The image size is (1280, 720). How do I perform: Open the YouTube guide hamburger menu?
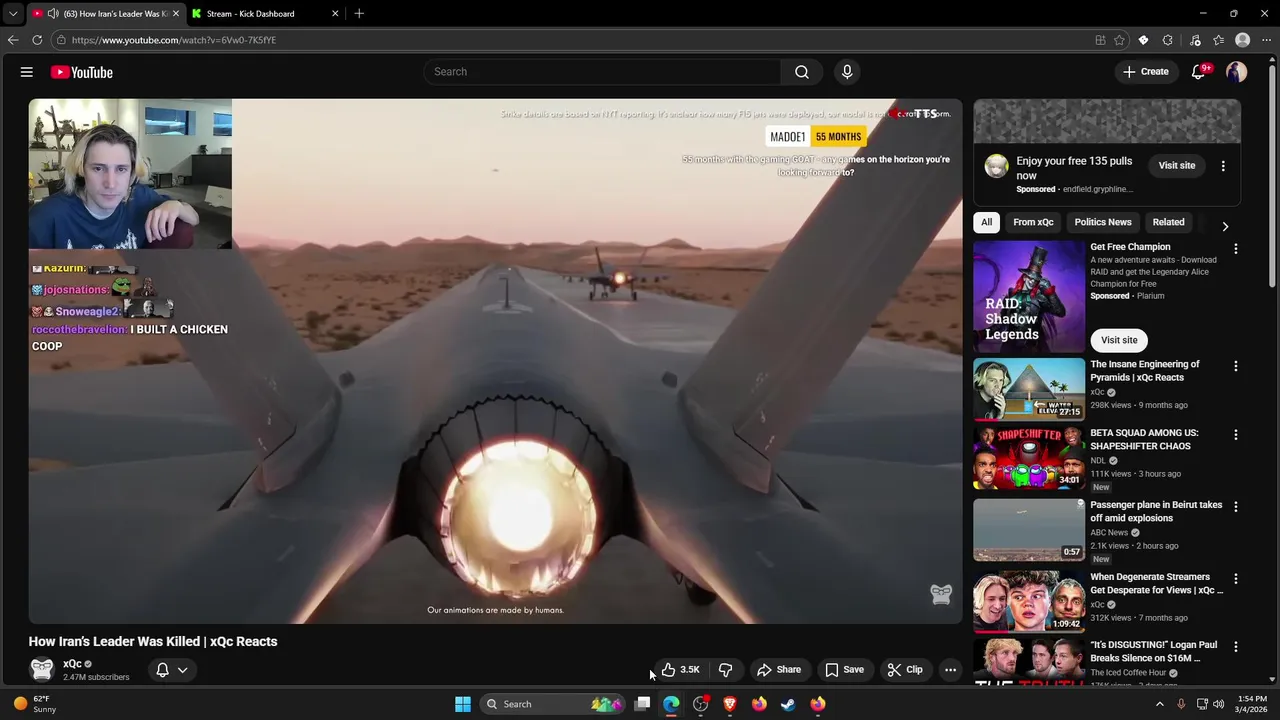[x=27, y=72]
